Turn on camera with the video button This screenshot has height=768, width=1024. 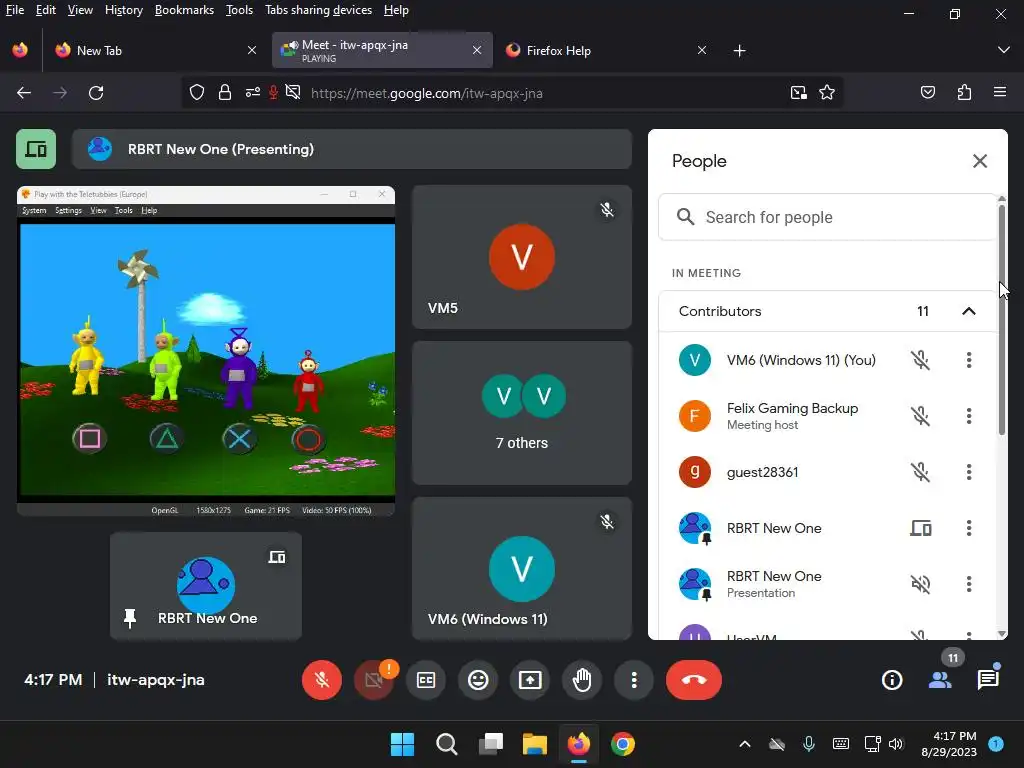(x=374, y=680)
